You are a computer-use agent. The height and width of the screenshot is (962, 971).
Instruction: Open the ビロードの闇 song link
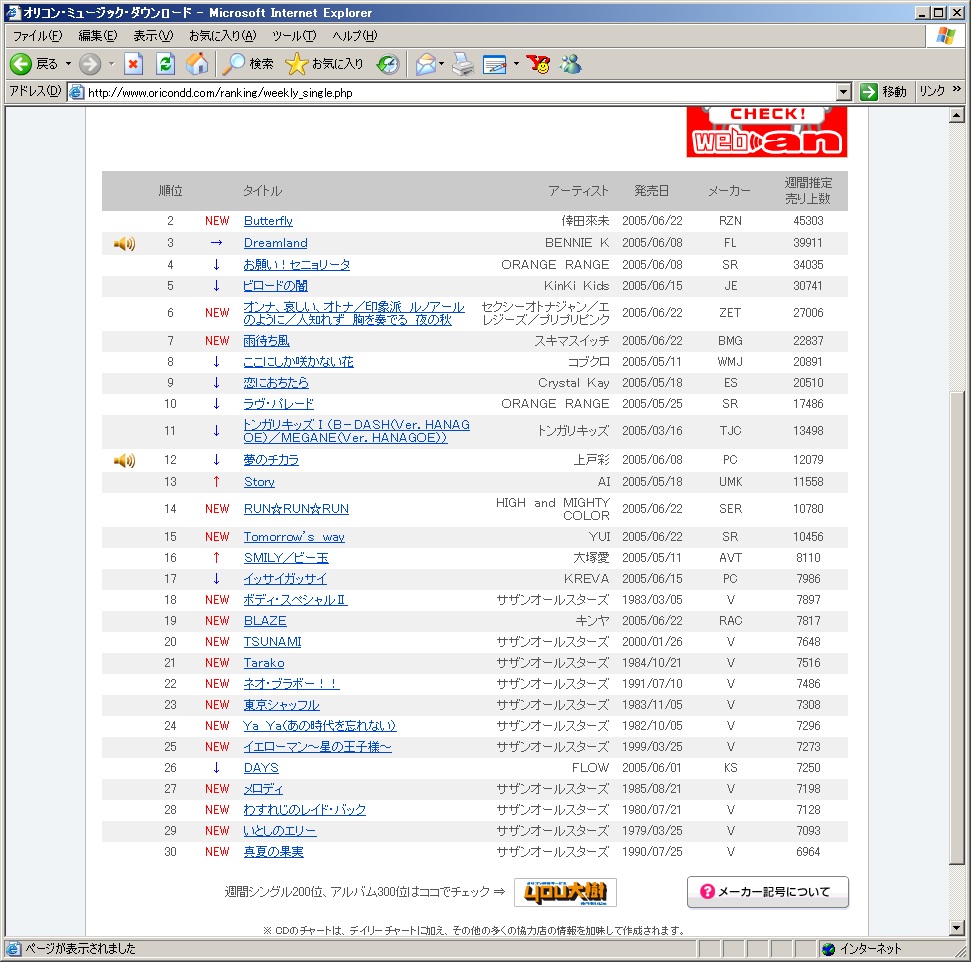tap(276, 286)
